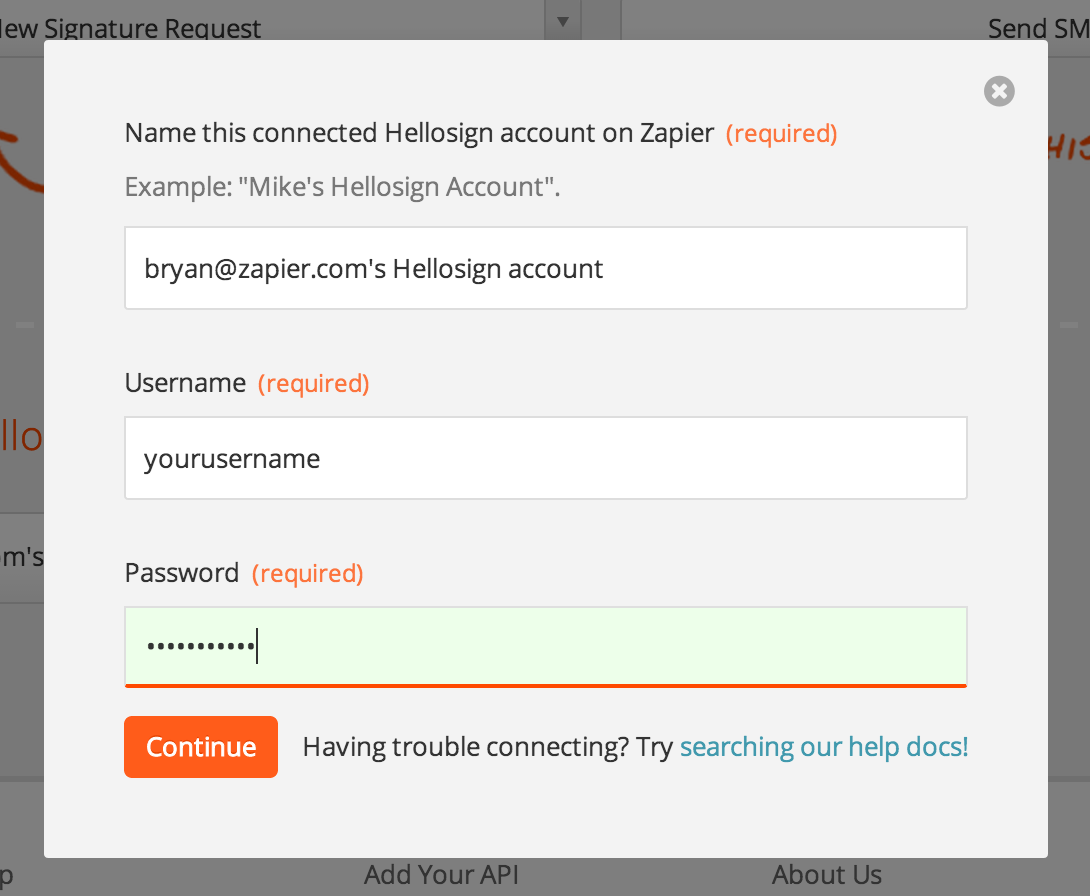
Task: Go to the About Us footer link
Action: (827, 874)
